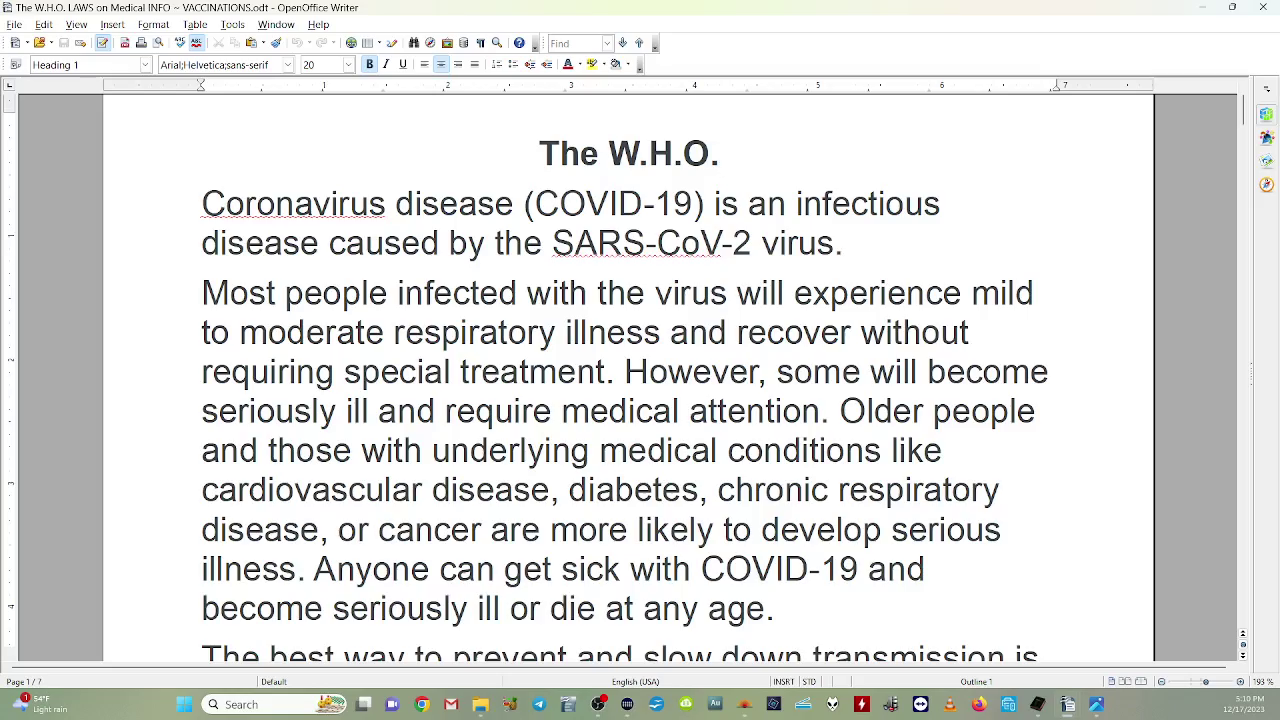Click the Find text input field
This screenshot has height=720, width=1280.
[x=574, y=44]
